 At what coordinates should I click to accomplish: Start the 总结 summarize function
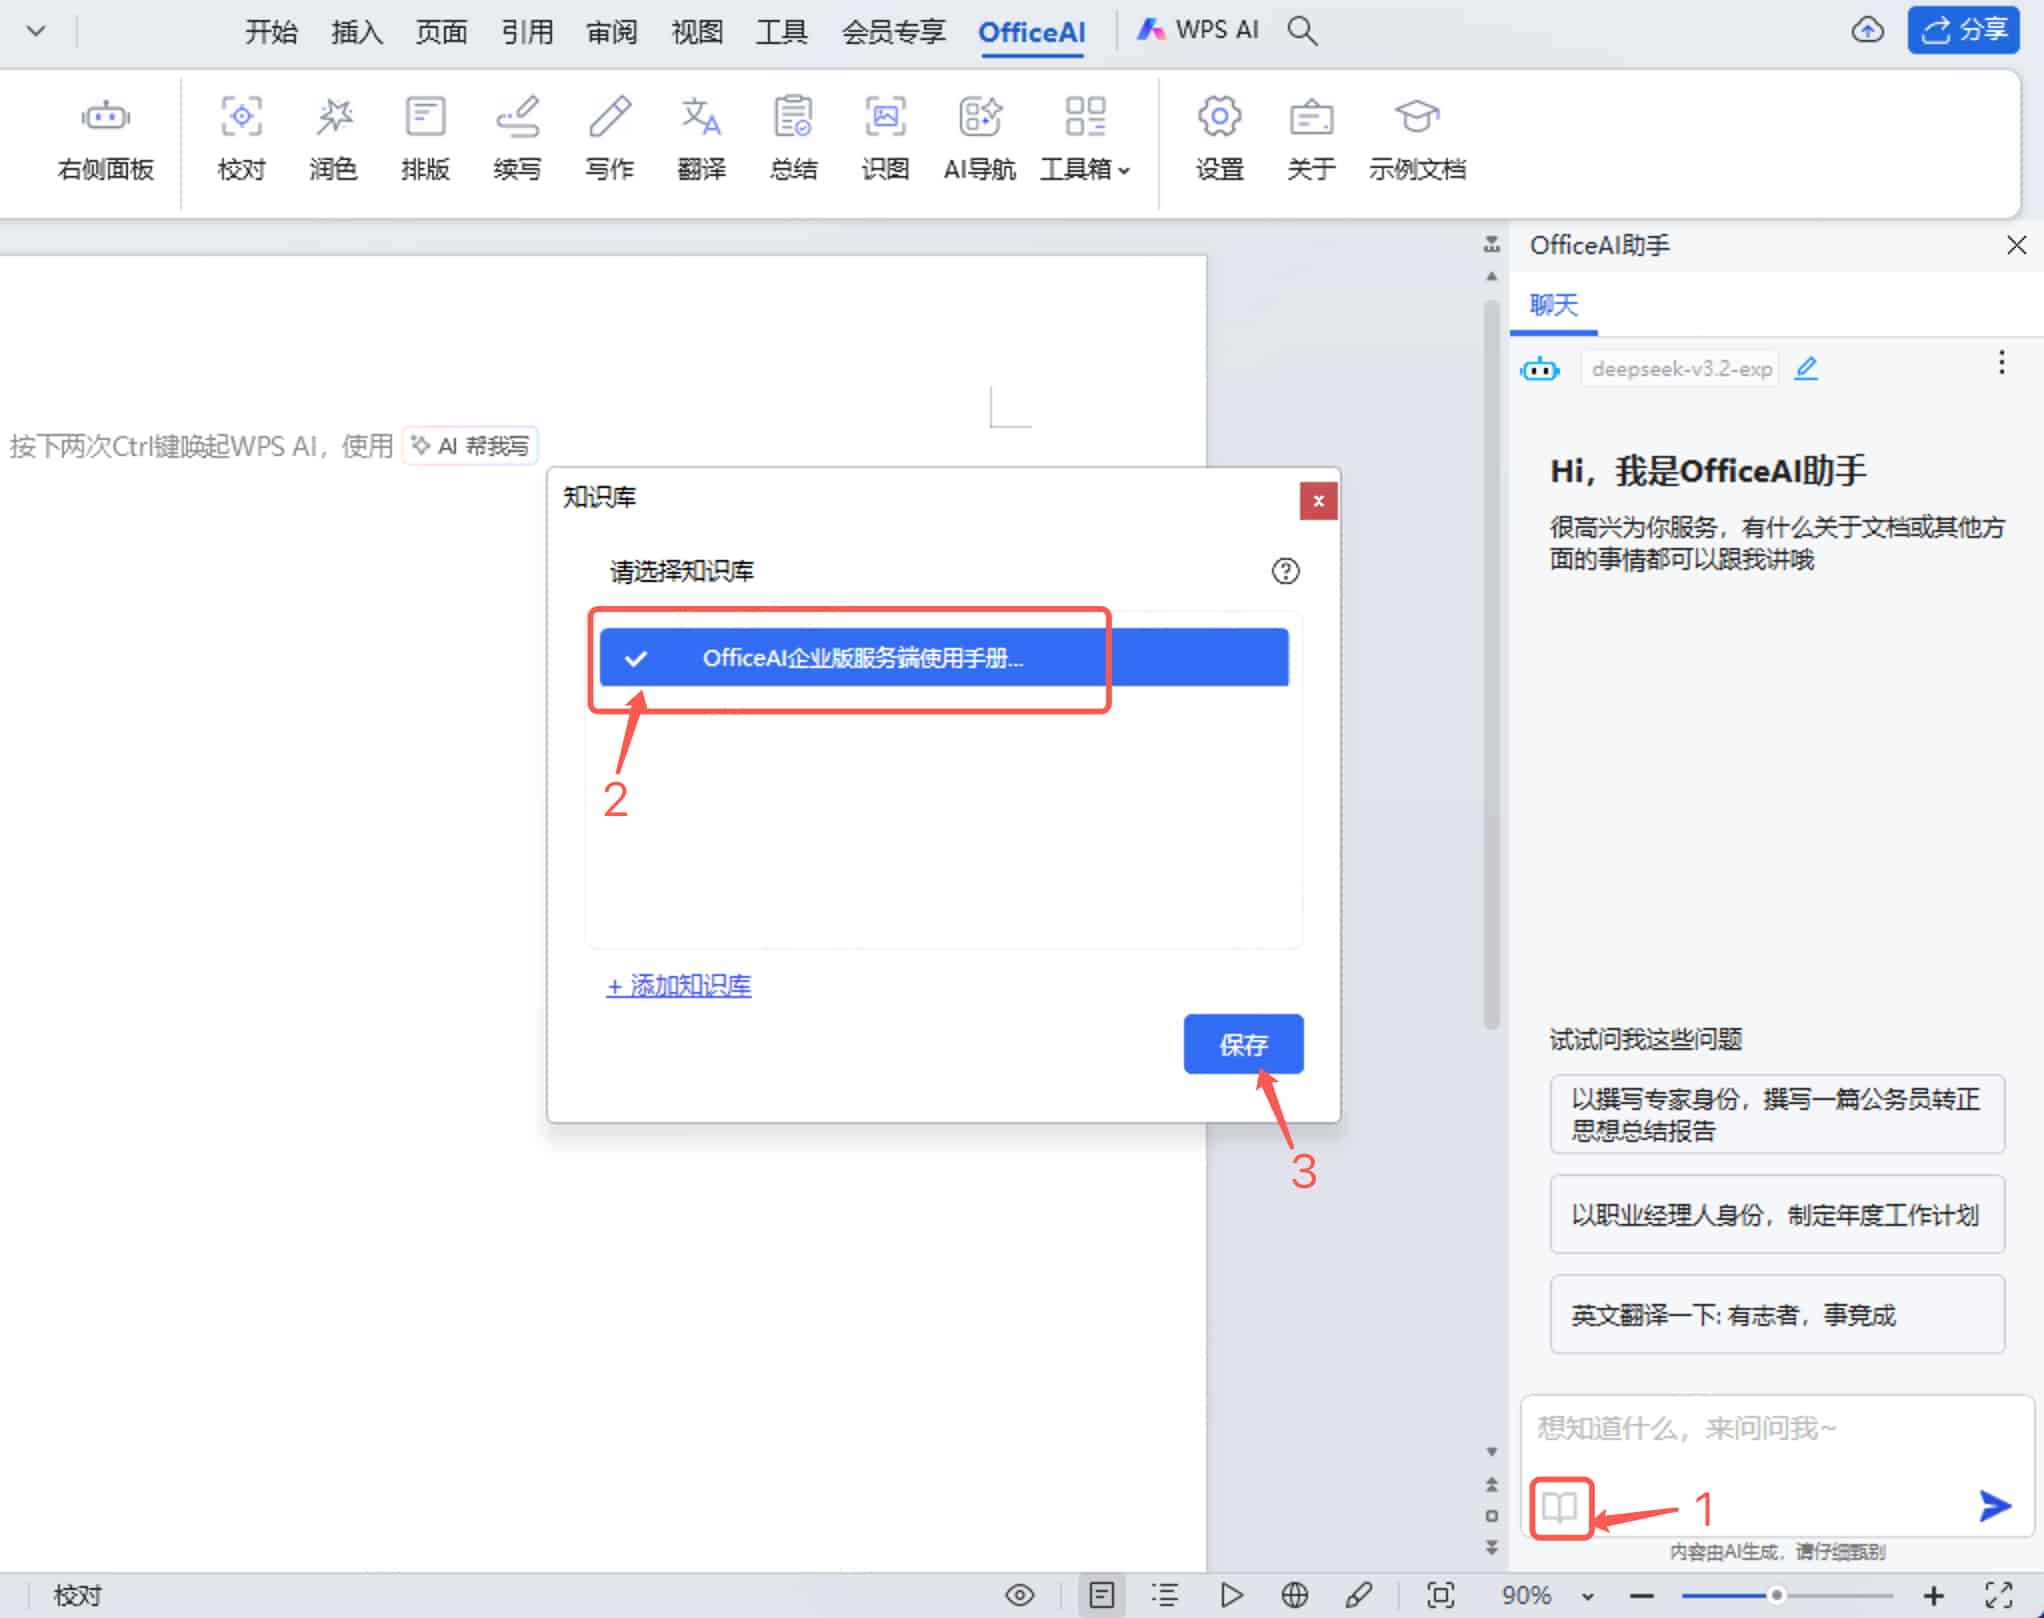793,138
